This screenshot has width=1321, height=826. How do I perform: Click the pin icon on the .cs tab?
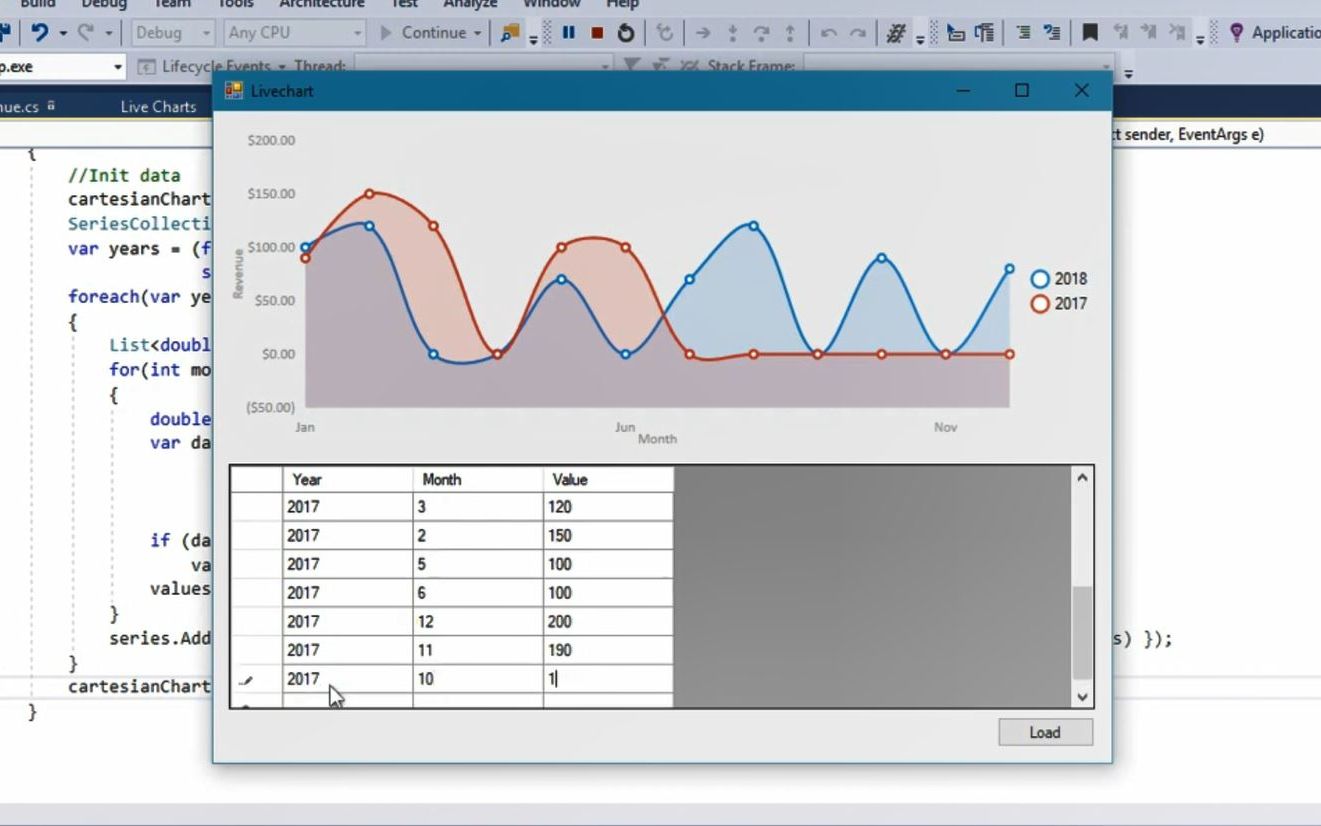pos(51,106)
